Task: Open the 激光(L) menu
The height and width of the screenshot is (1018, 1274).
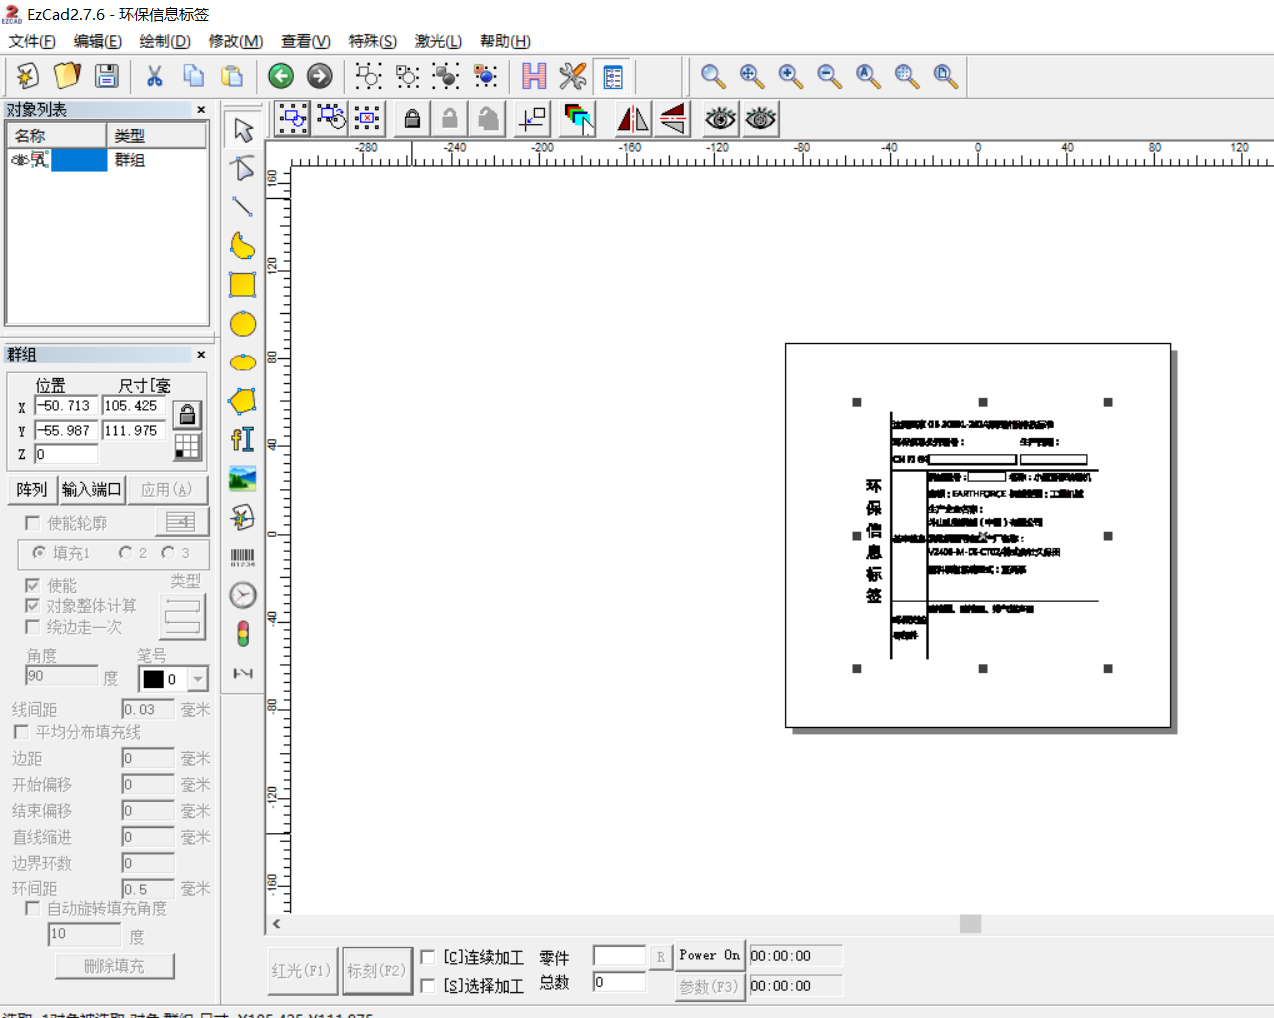Action: (438, 41)
